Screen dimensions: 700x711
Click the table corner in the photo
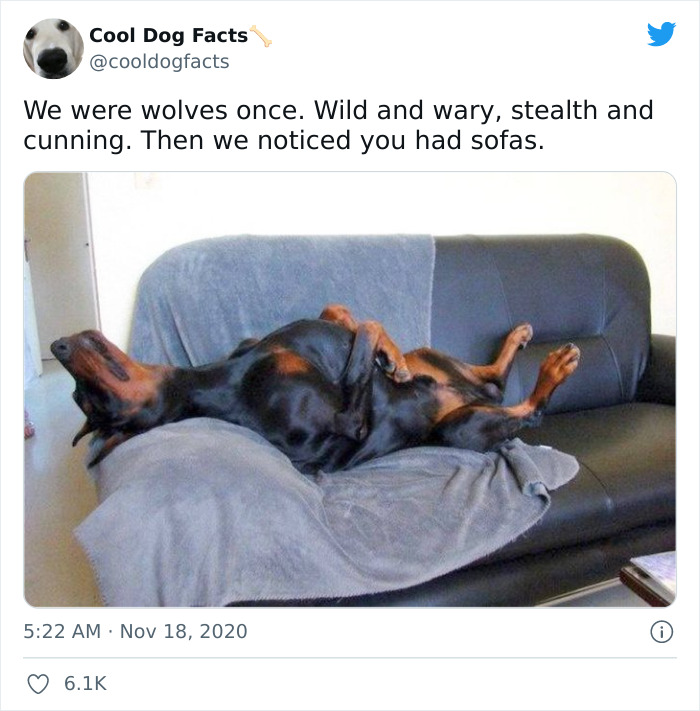[x=648, y=579]
